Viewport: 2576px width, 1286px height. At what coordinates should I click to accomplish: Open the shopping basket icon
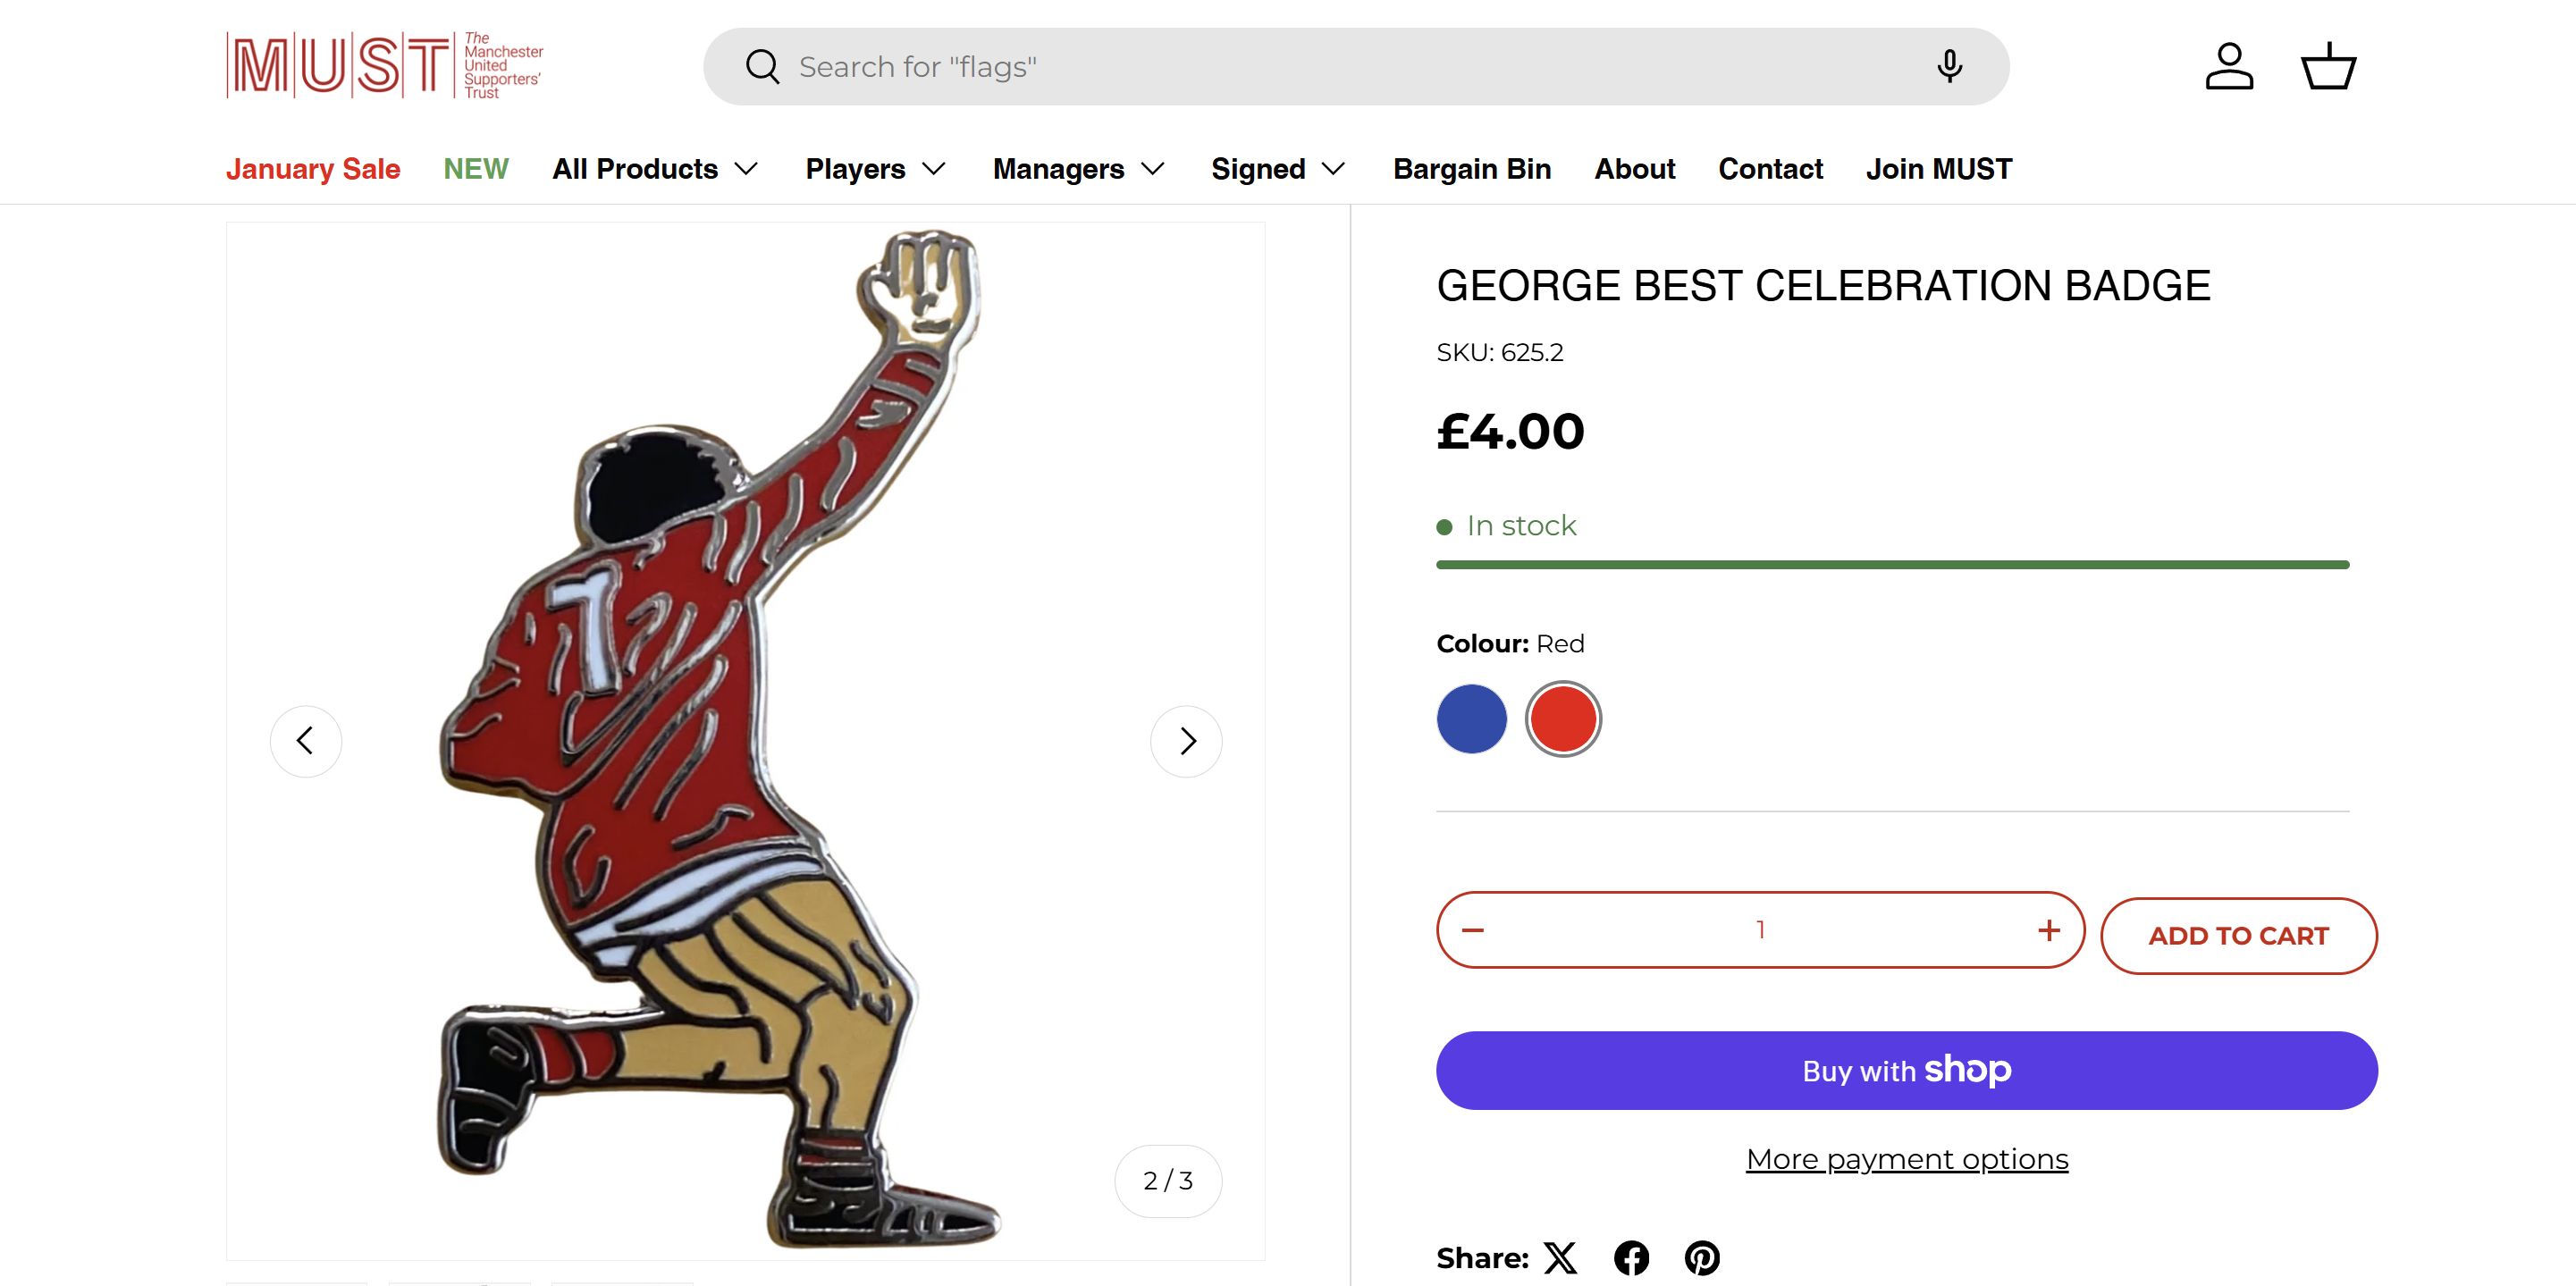pos(2329,67)
